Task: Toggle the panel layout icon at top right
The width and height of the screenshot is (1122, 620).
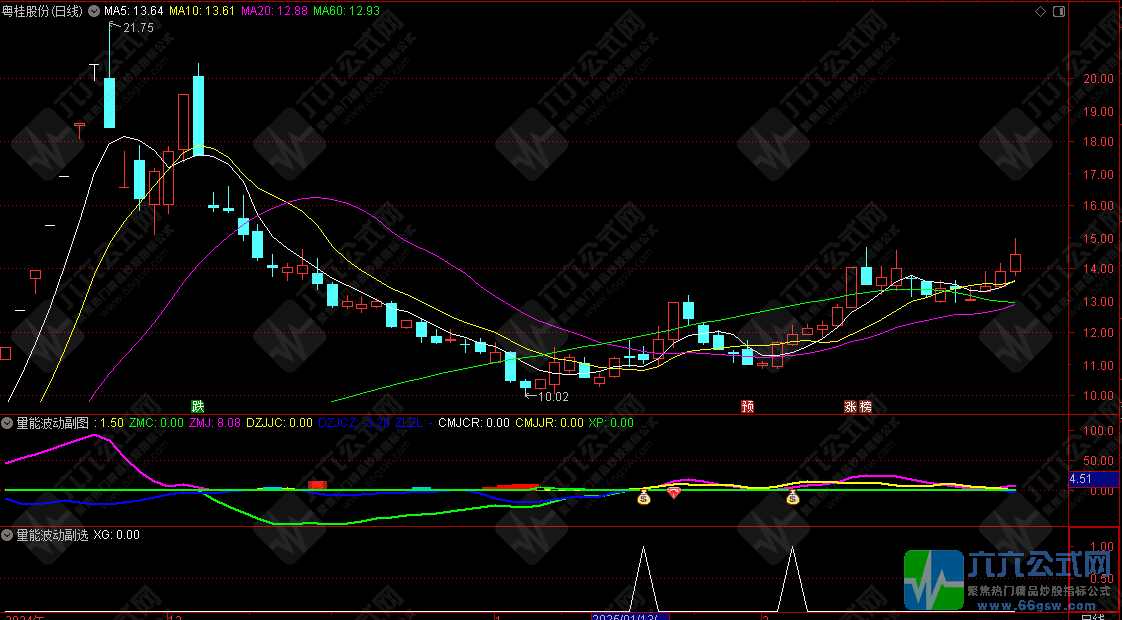Action: coord(1056,11)
